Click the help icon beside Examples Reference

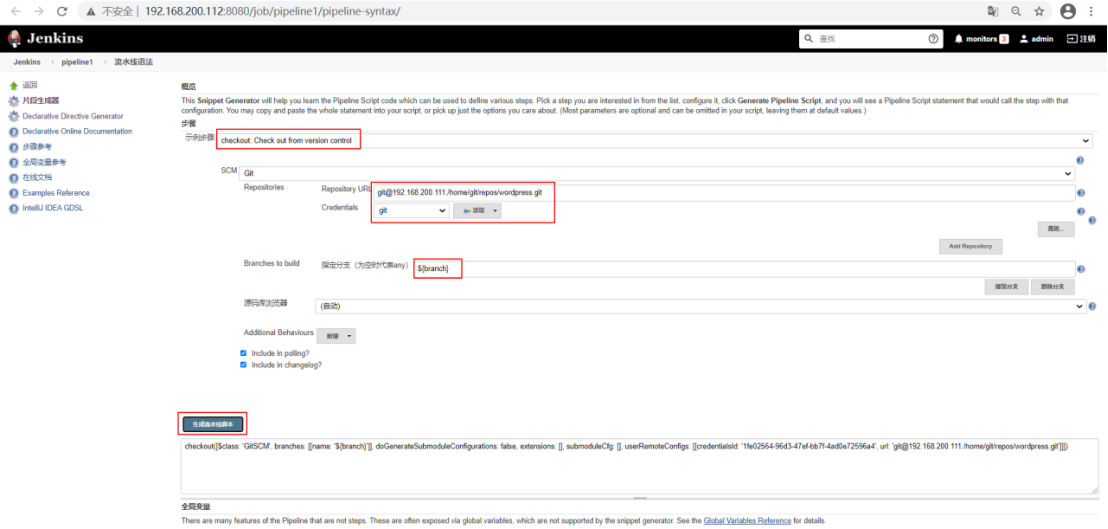[13, 193]
